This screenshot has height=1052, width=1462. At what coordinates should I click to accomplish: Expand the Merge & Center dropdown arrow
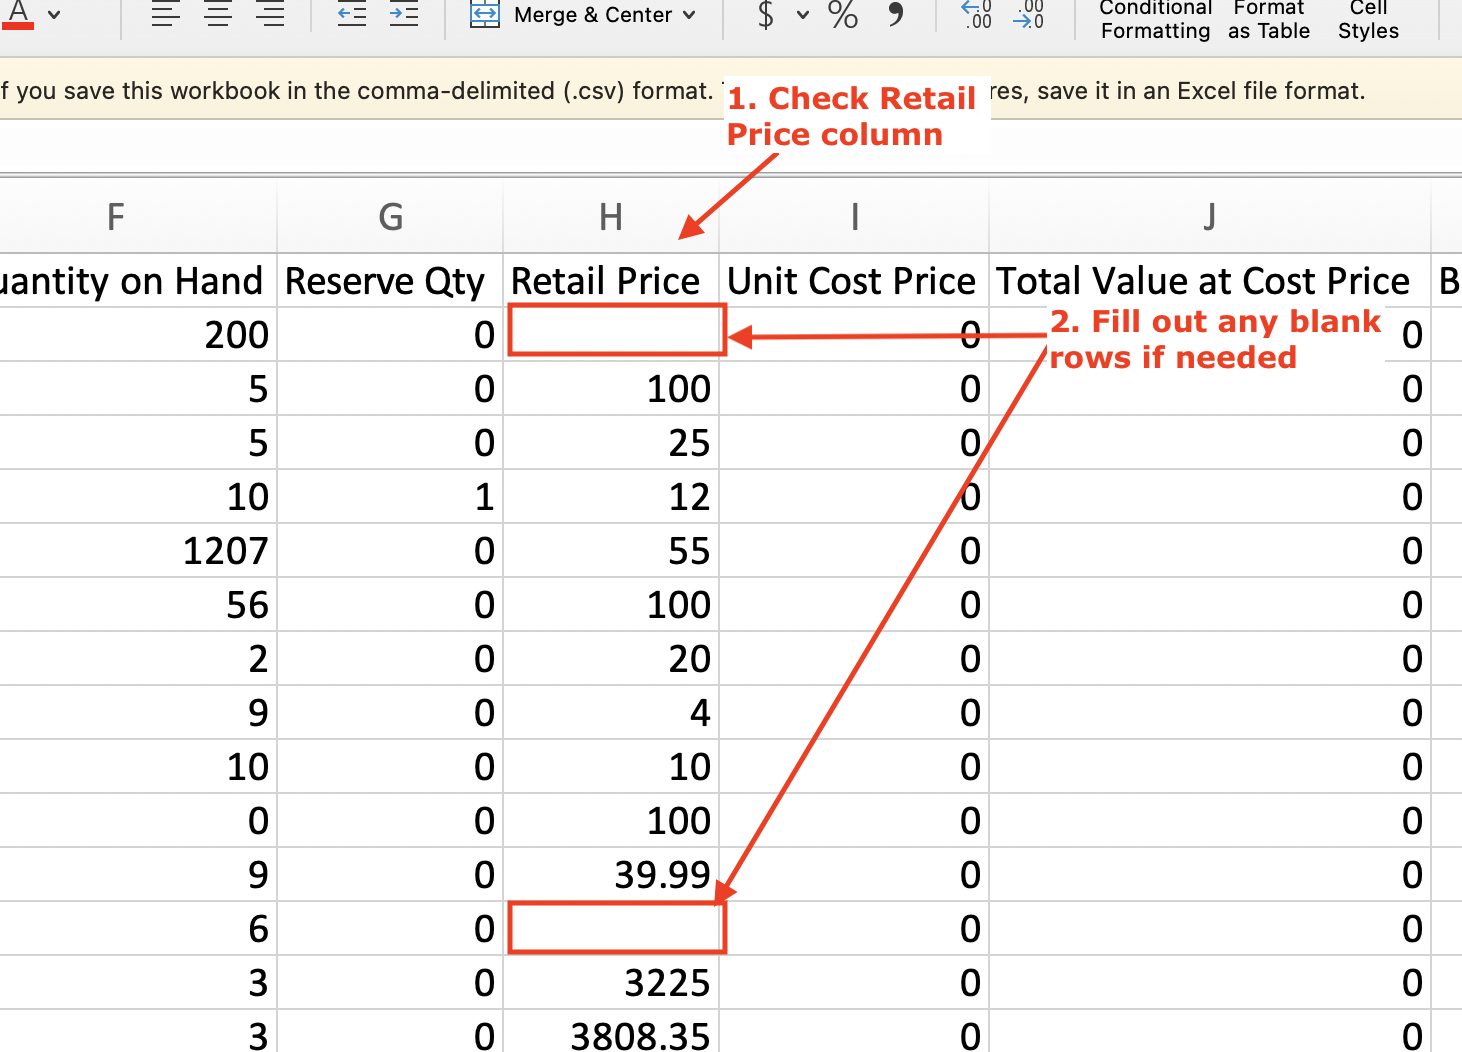pyautogui.click(x=689, y=15)
